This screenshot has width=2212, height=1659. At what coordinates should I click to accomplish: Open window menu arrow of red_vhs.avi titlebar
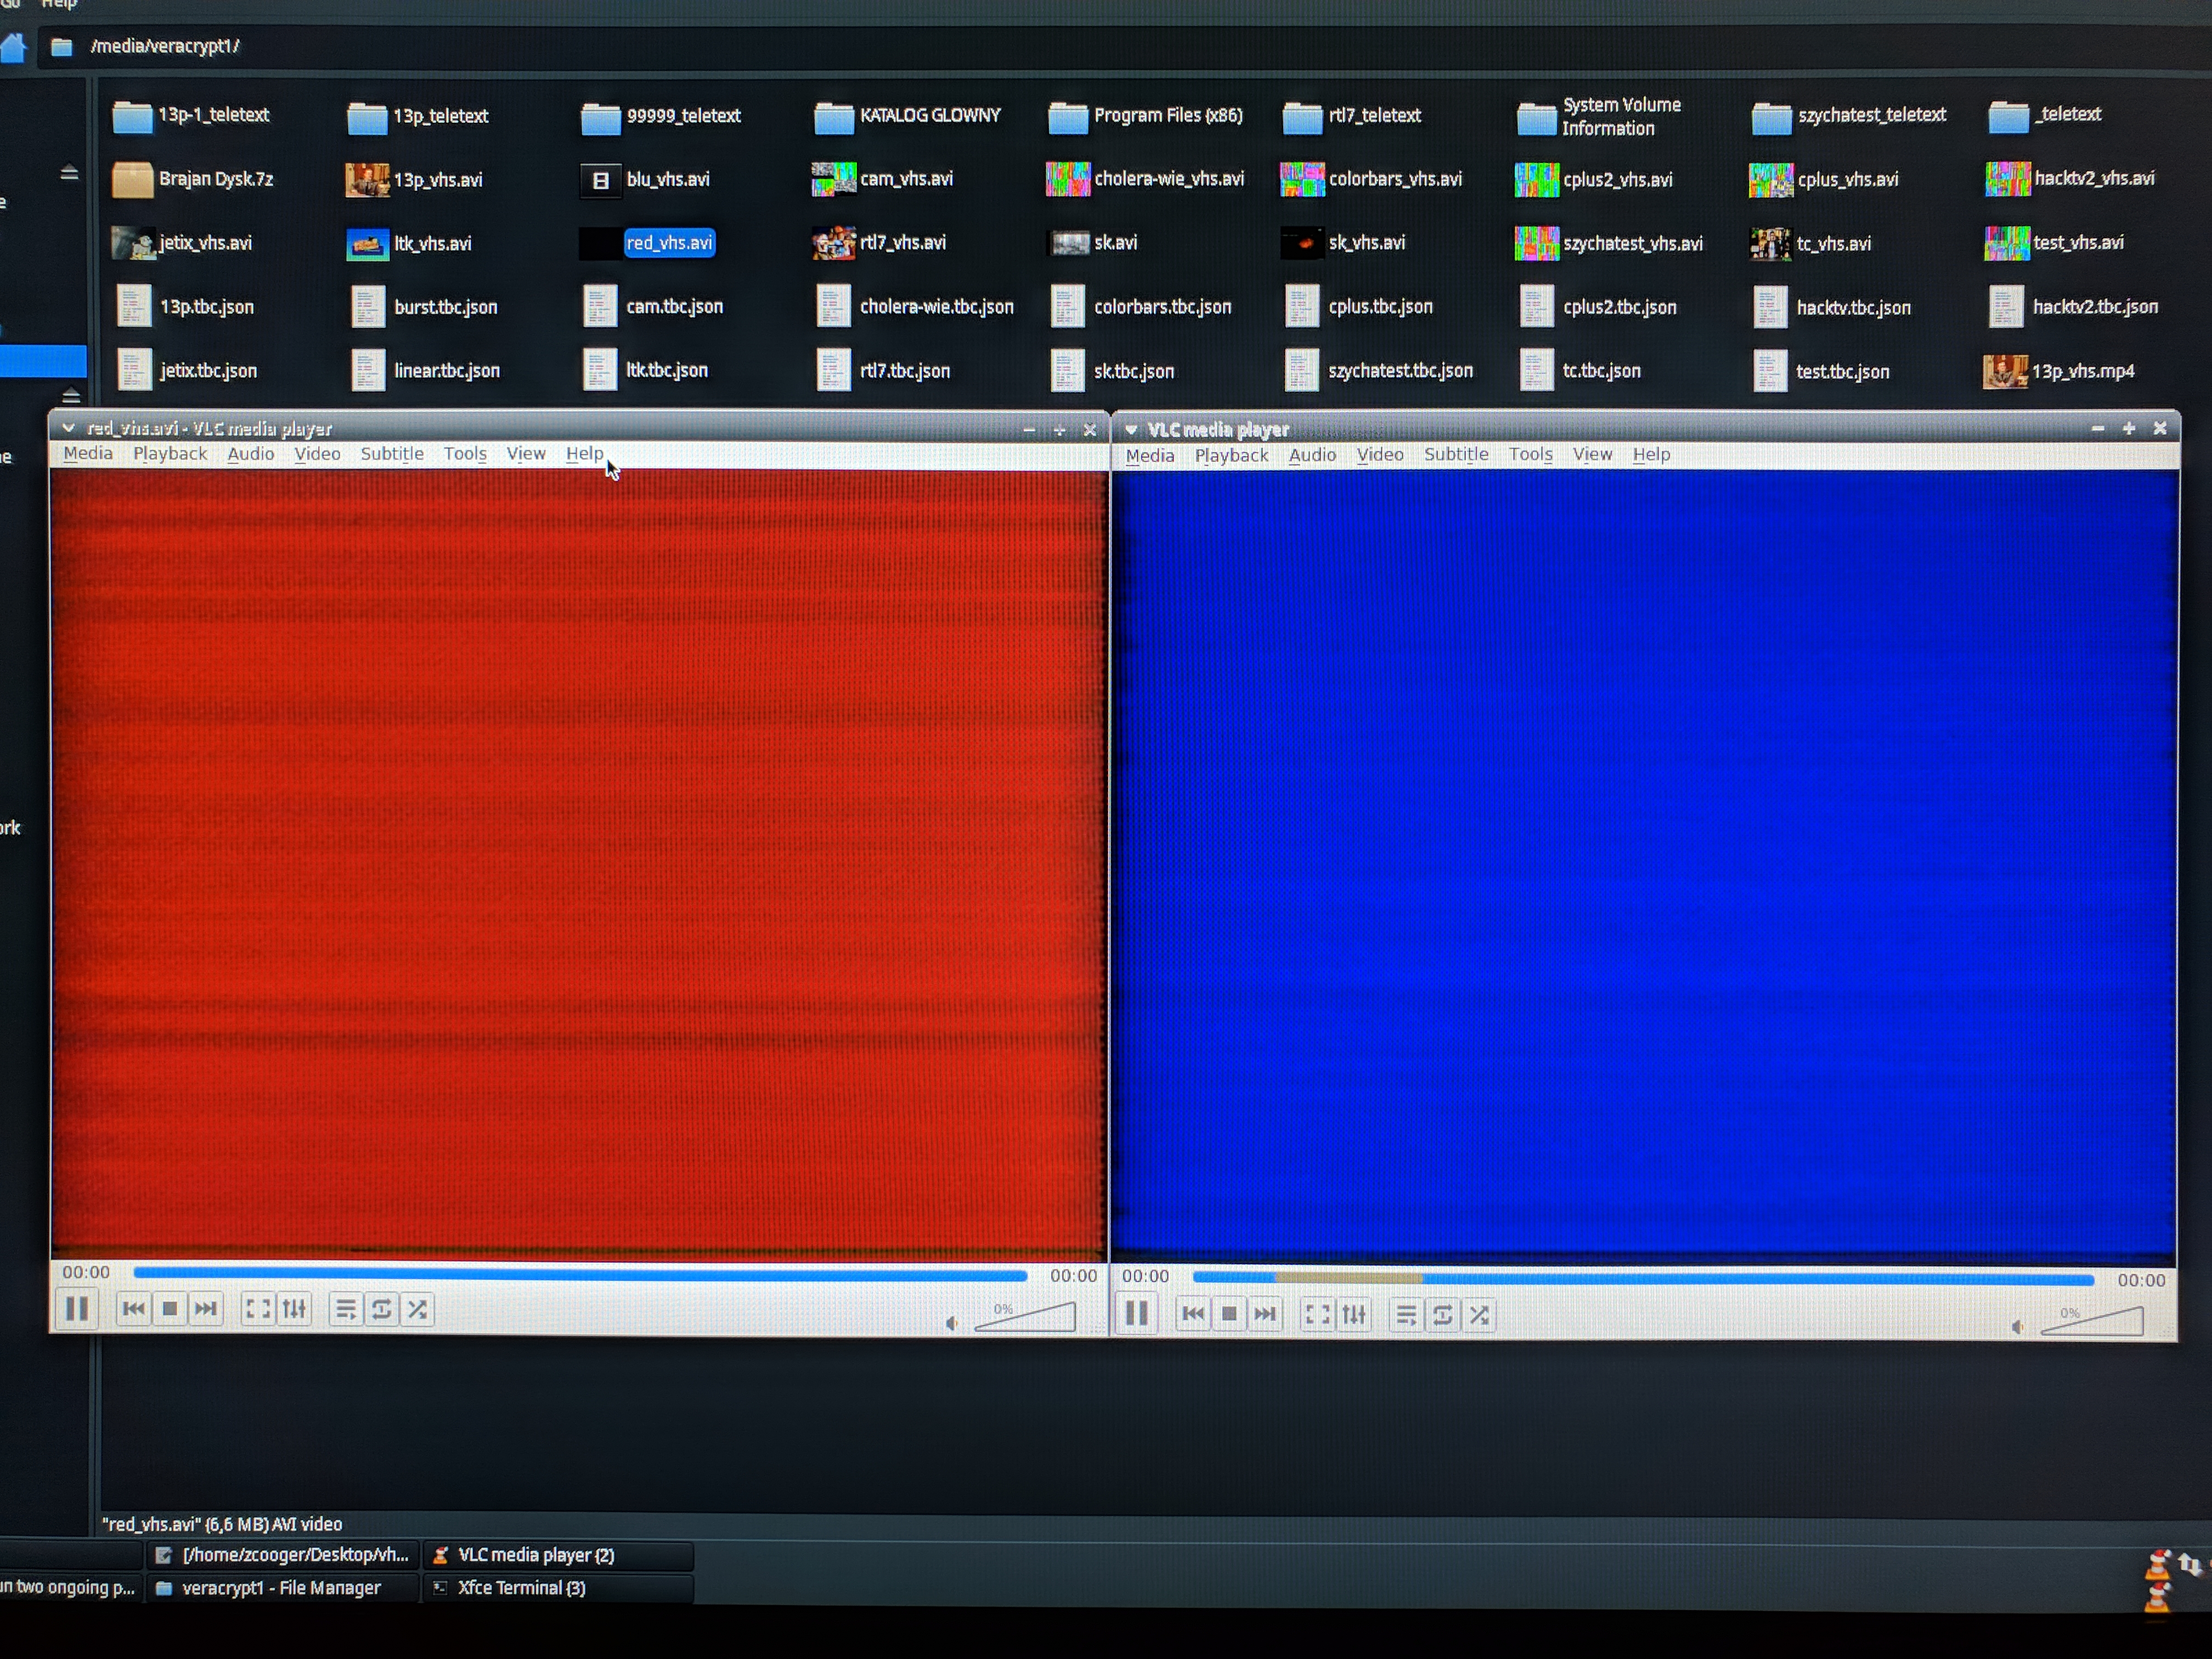click(68, 428)
